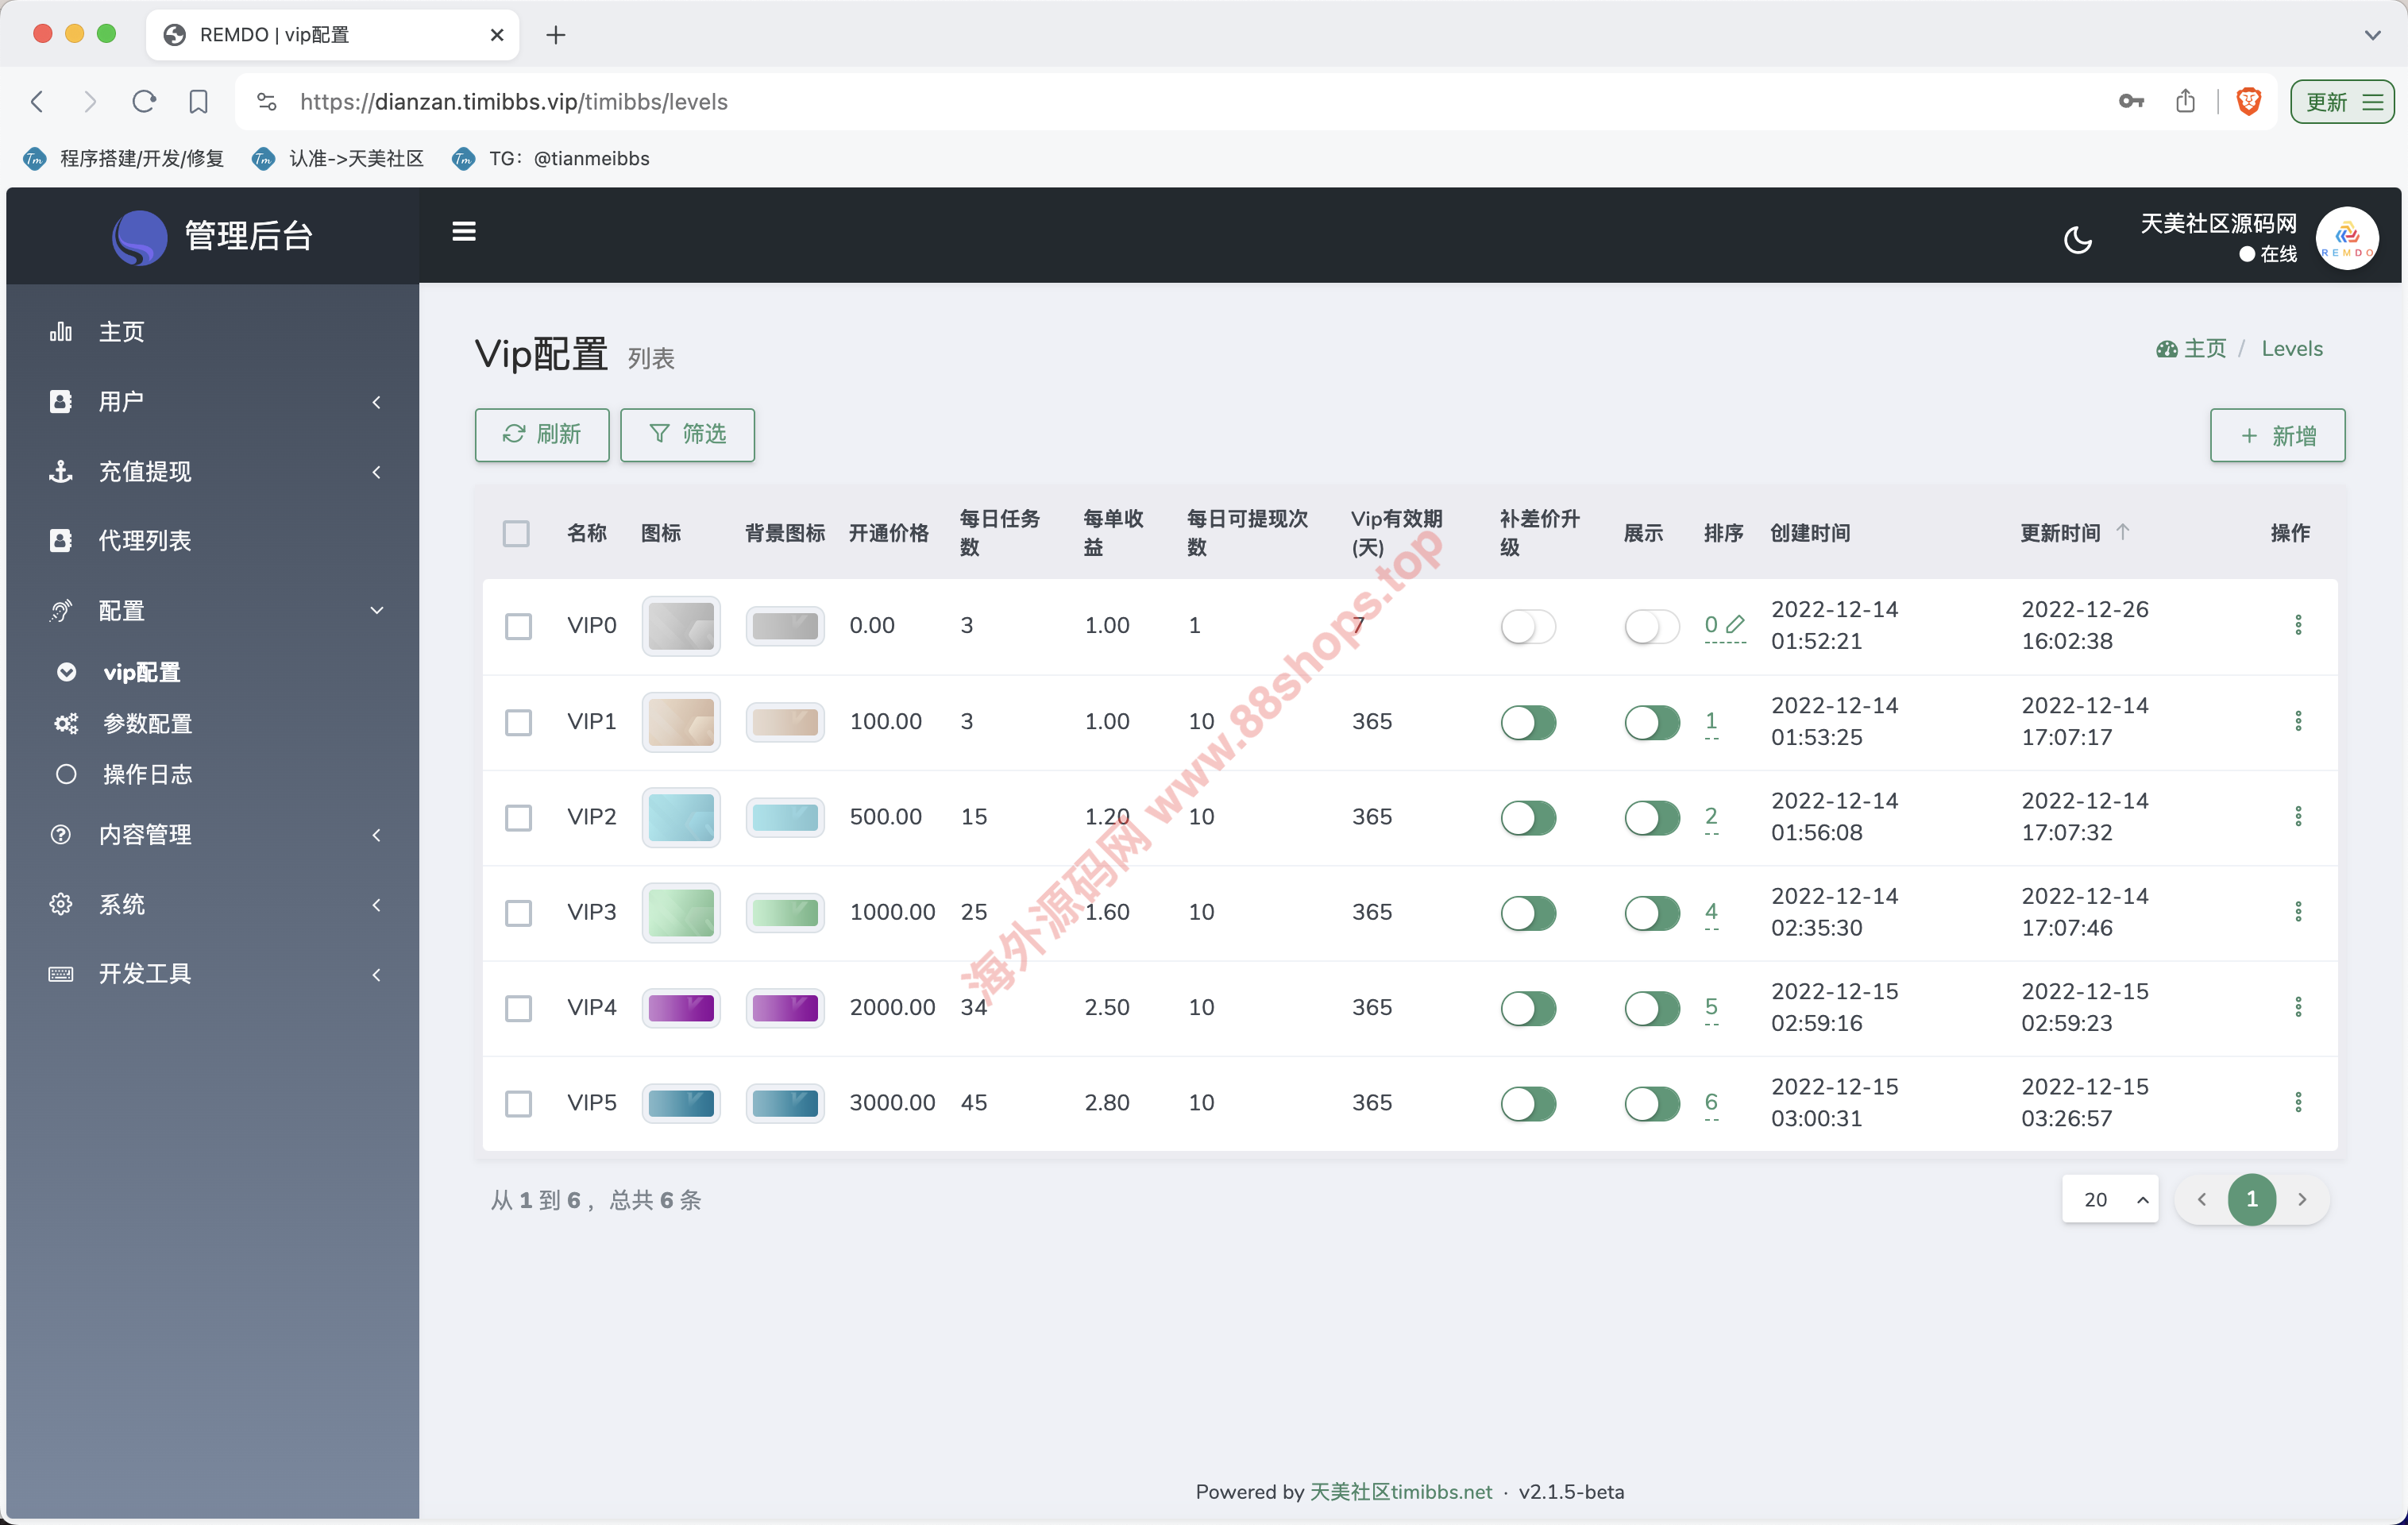Turn off VIP2 upgrade price-difference toggle
Screen dimensions: 2408x1525
(x=1527, y=818)
